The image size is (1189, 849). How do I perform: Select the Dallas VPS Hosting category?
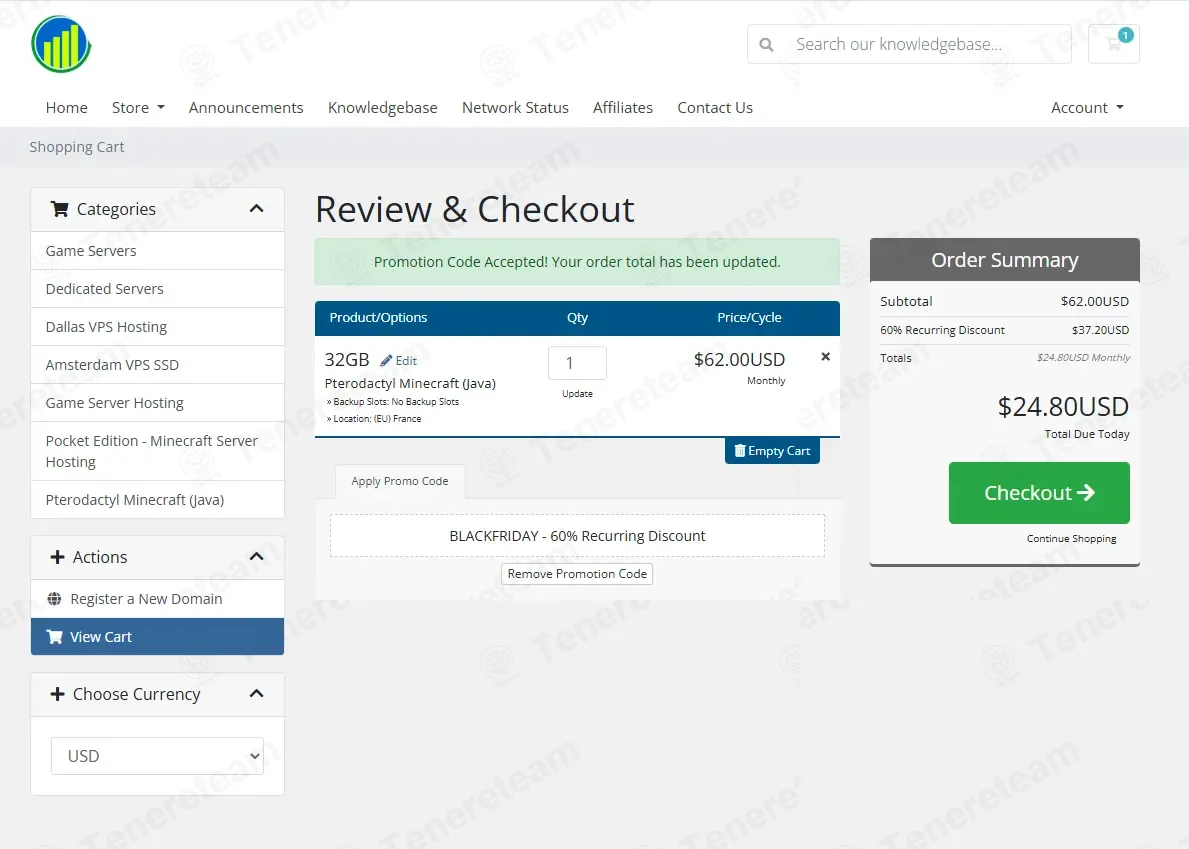coord(157,327)
